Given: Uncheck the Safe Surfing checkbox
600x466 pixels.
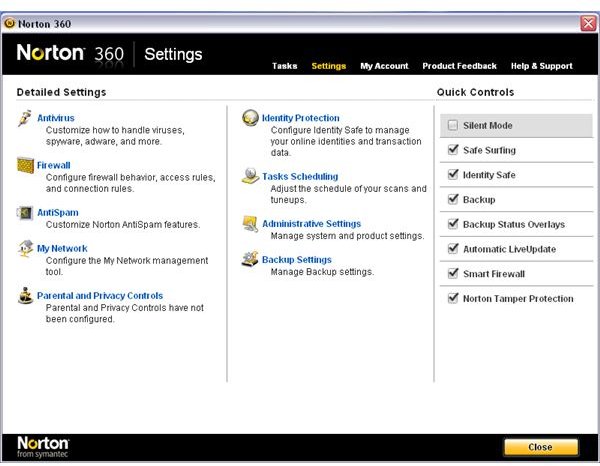Looking at the screenshot, I should pyautogui.click(x=453, y=150).
